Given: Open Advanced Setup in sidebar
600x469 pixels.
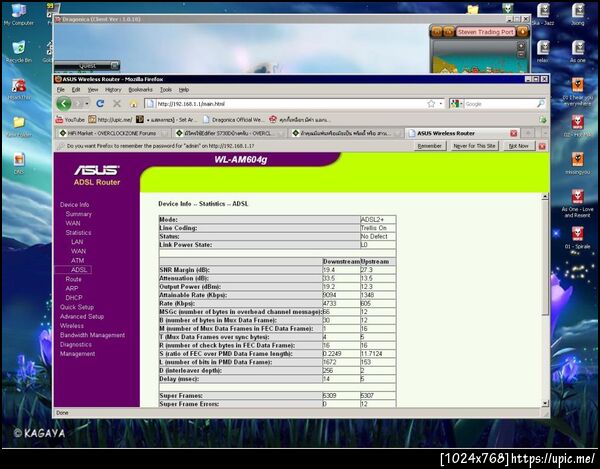Looking at the screenshot, I should pos(82,317).
